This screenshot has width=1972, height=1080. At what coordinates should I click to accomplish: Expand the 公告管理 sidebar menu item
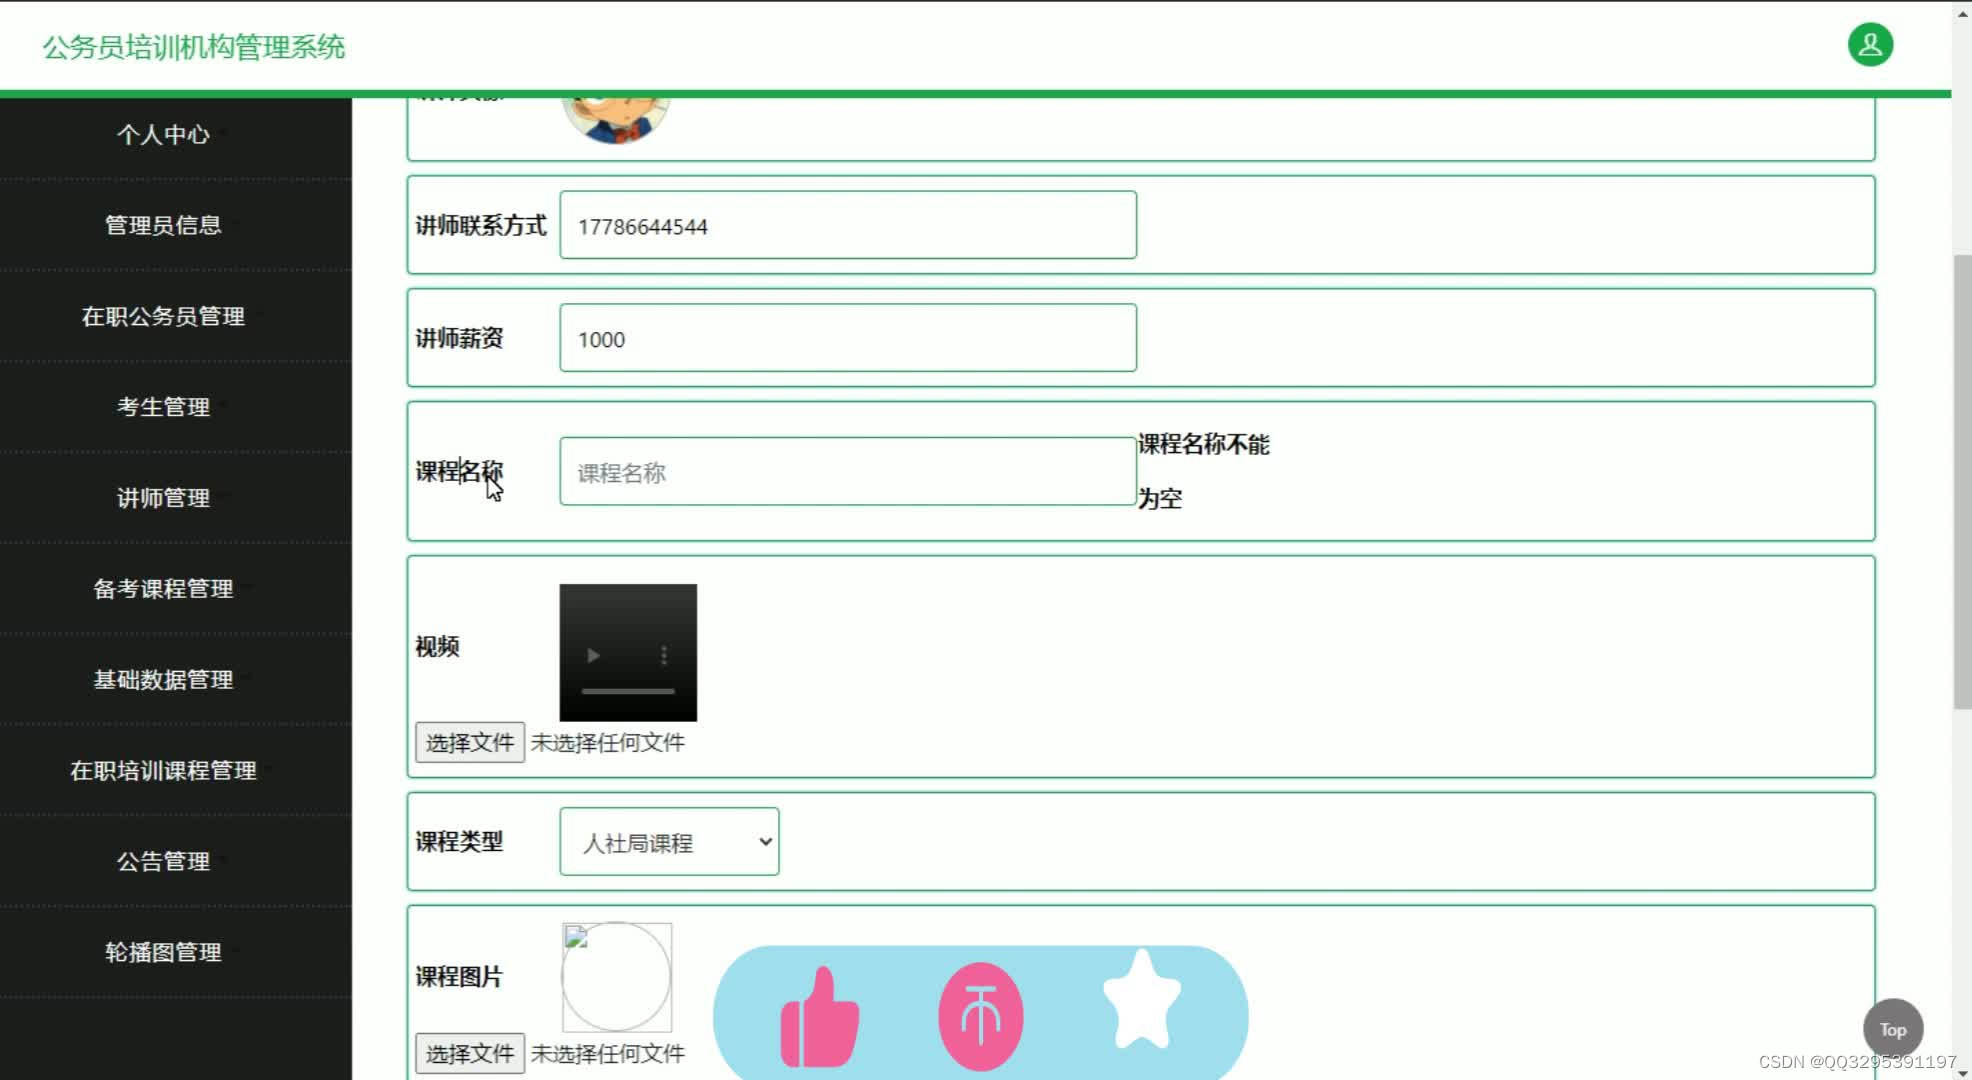tap(162, 861)
